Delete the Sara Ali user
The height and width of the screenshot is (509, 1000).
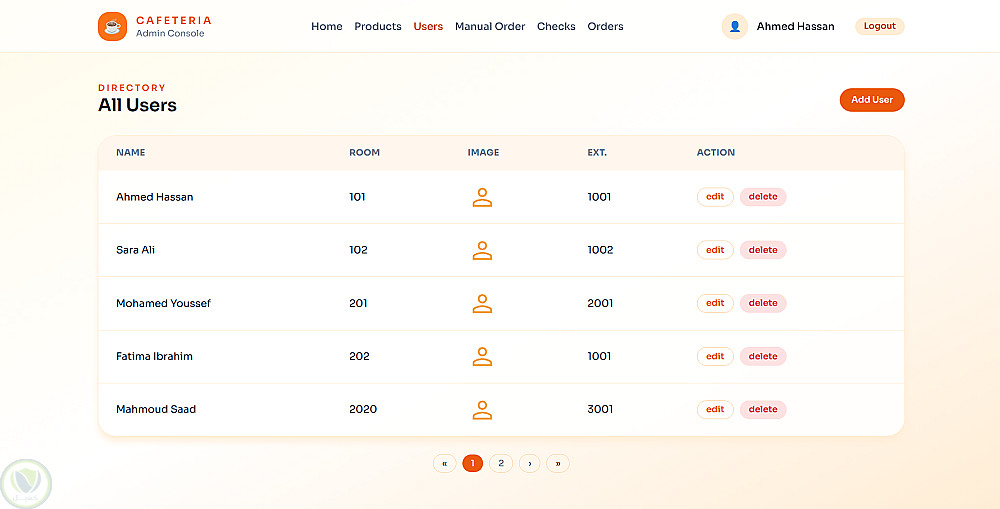point(763,250)
